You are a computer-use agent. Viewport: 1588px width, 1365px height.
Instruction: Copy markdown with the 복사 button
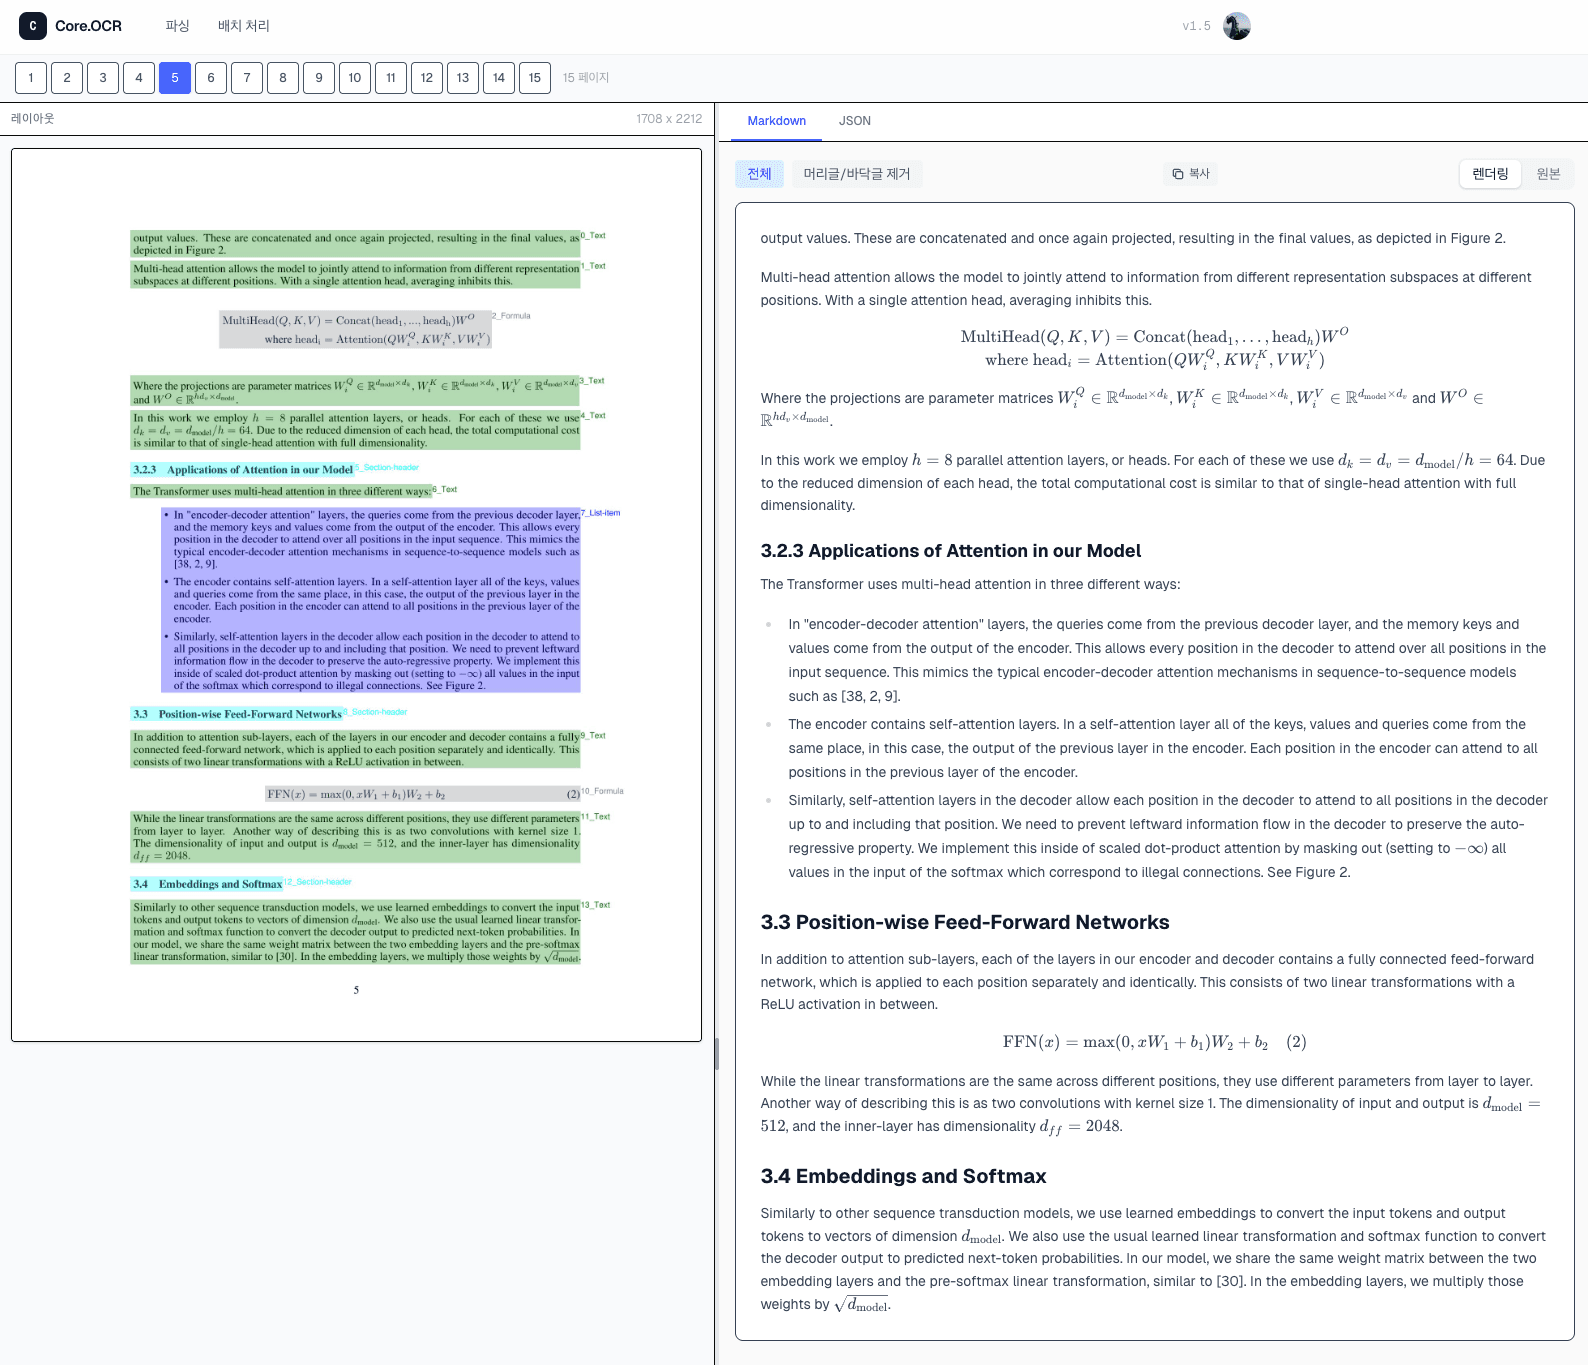(x=1191, y=174)
